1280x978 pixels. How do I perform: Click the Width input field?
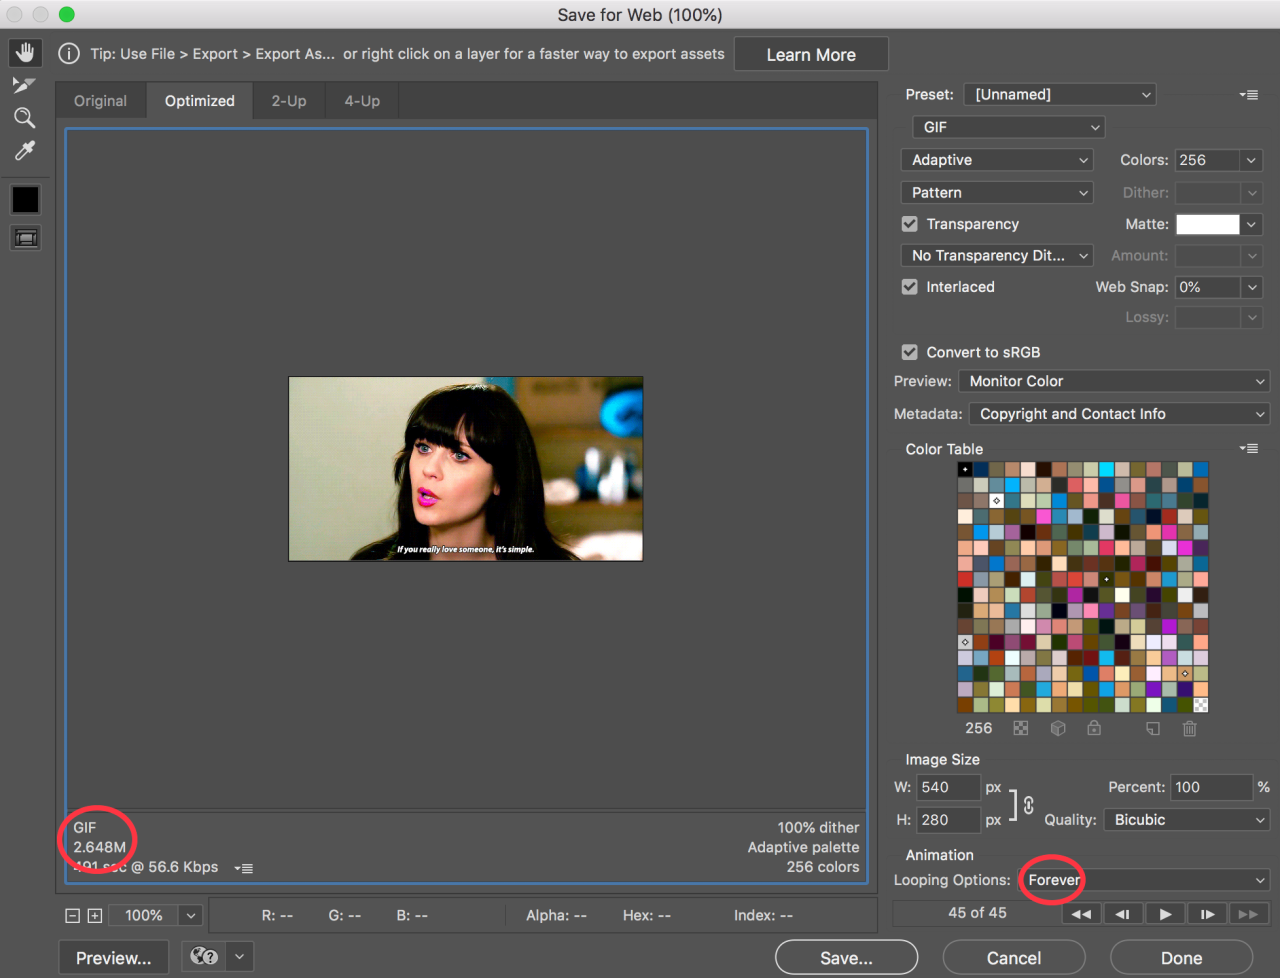(x=948, y=788)
